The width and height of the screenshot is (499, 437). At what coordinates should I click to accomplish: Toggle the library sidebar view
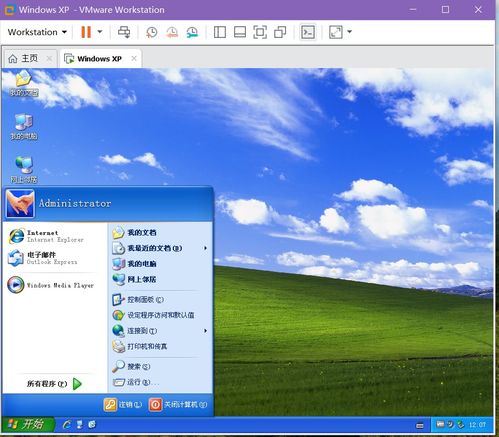point(220,32)
